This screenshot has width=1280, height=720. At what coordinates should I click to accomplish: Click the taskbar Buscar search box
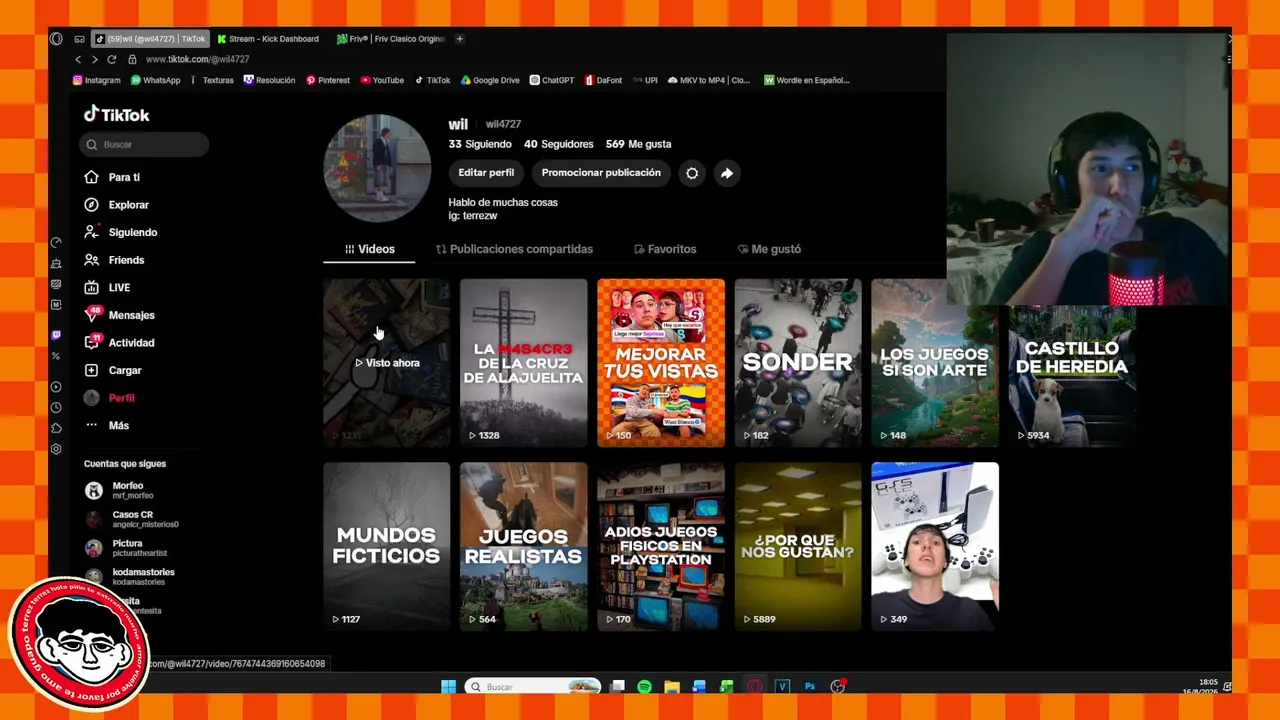(533, 686)
